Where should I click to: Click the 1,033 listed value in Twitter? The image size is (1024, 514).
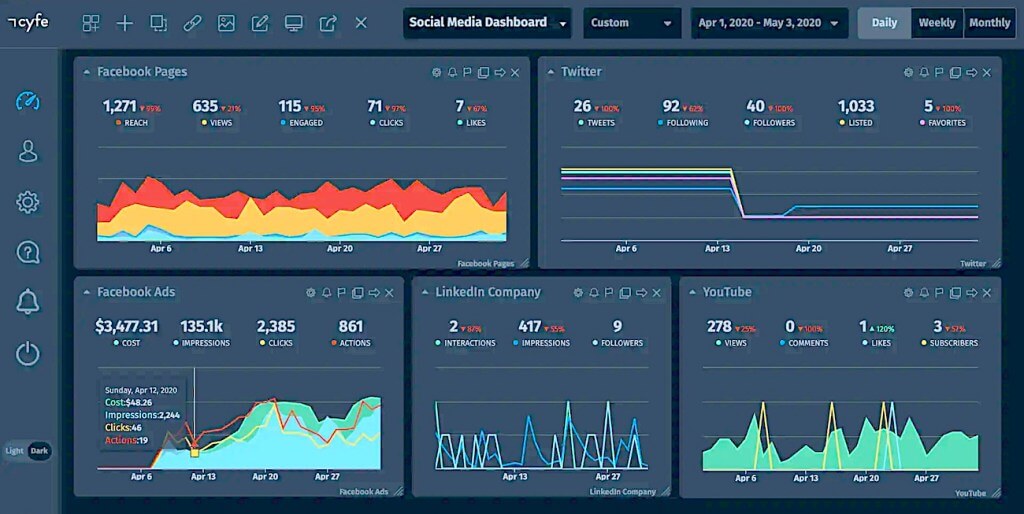coord(856,106)
